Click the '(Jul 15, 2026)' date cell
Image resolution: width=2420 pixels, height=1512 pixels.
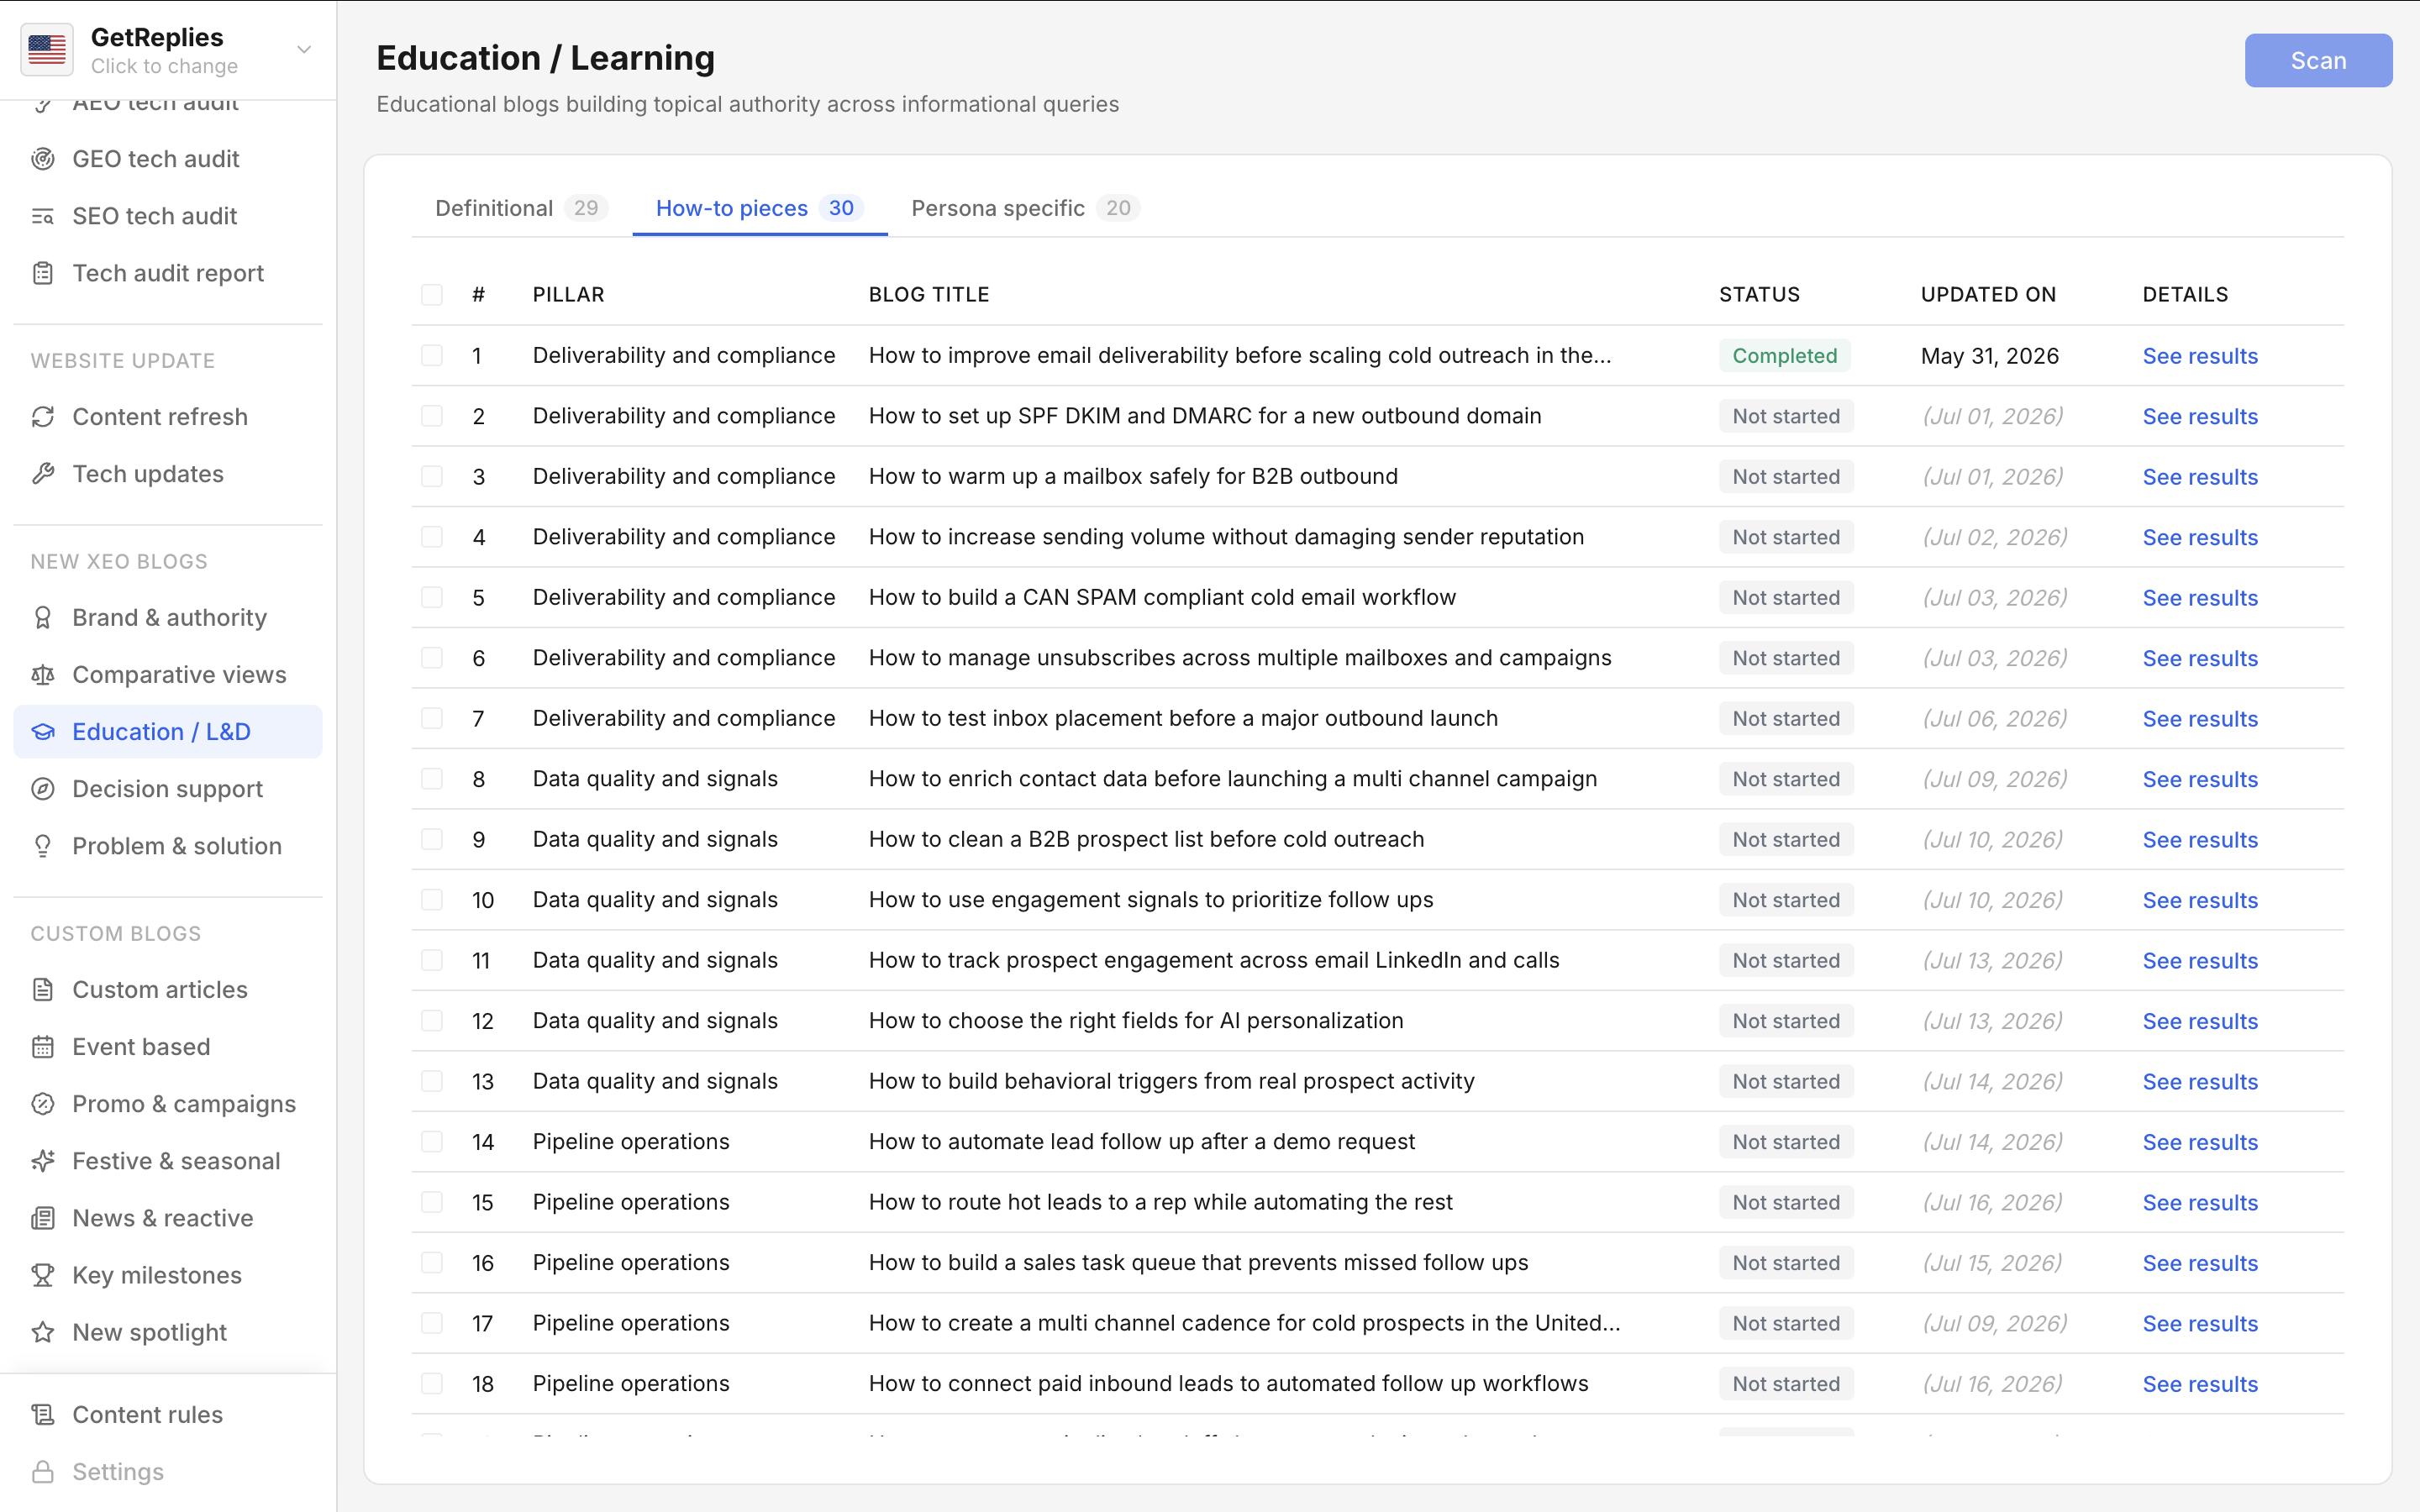(x=1992, y=1263)
